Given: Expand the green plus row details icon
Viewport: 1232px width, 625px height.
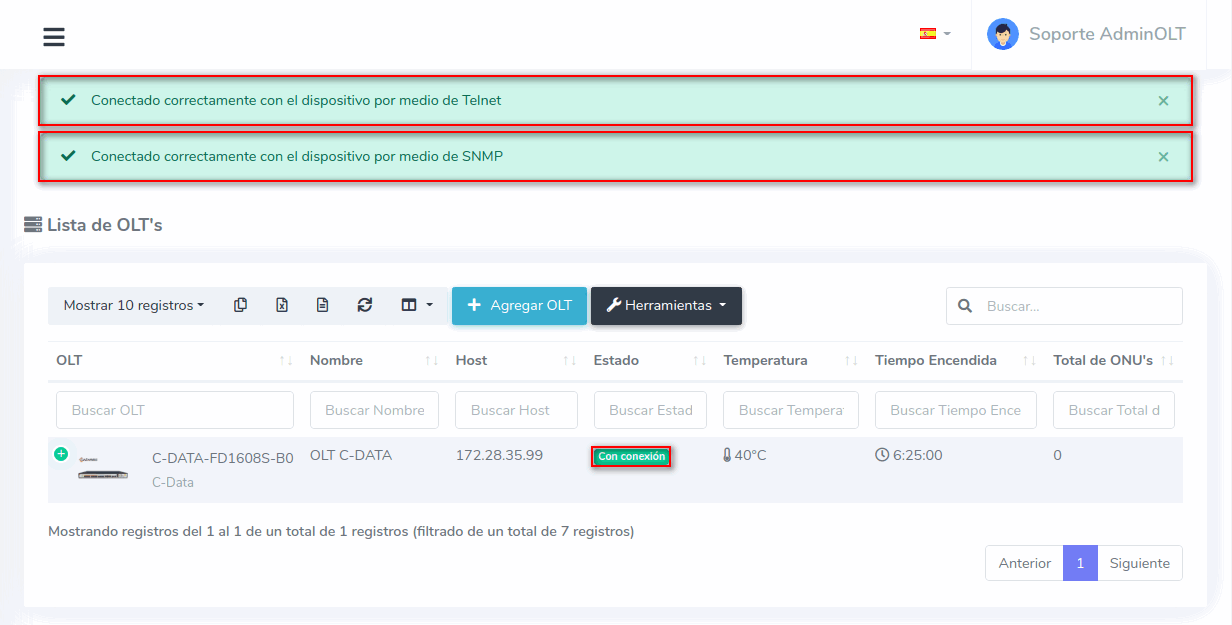Looking at the screenshot, I should (61, 454).
